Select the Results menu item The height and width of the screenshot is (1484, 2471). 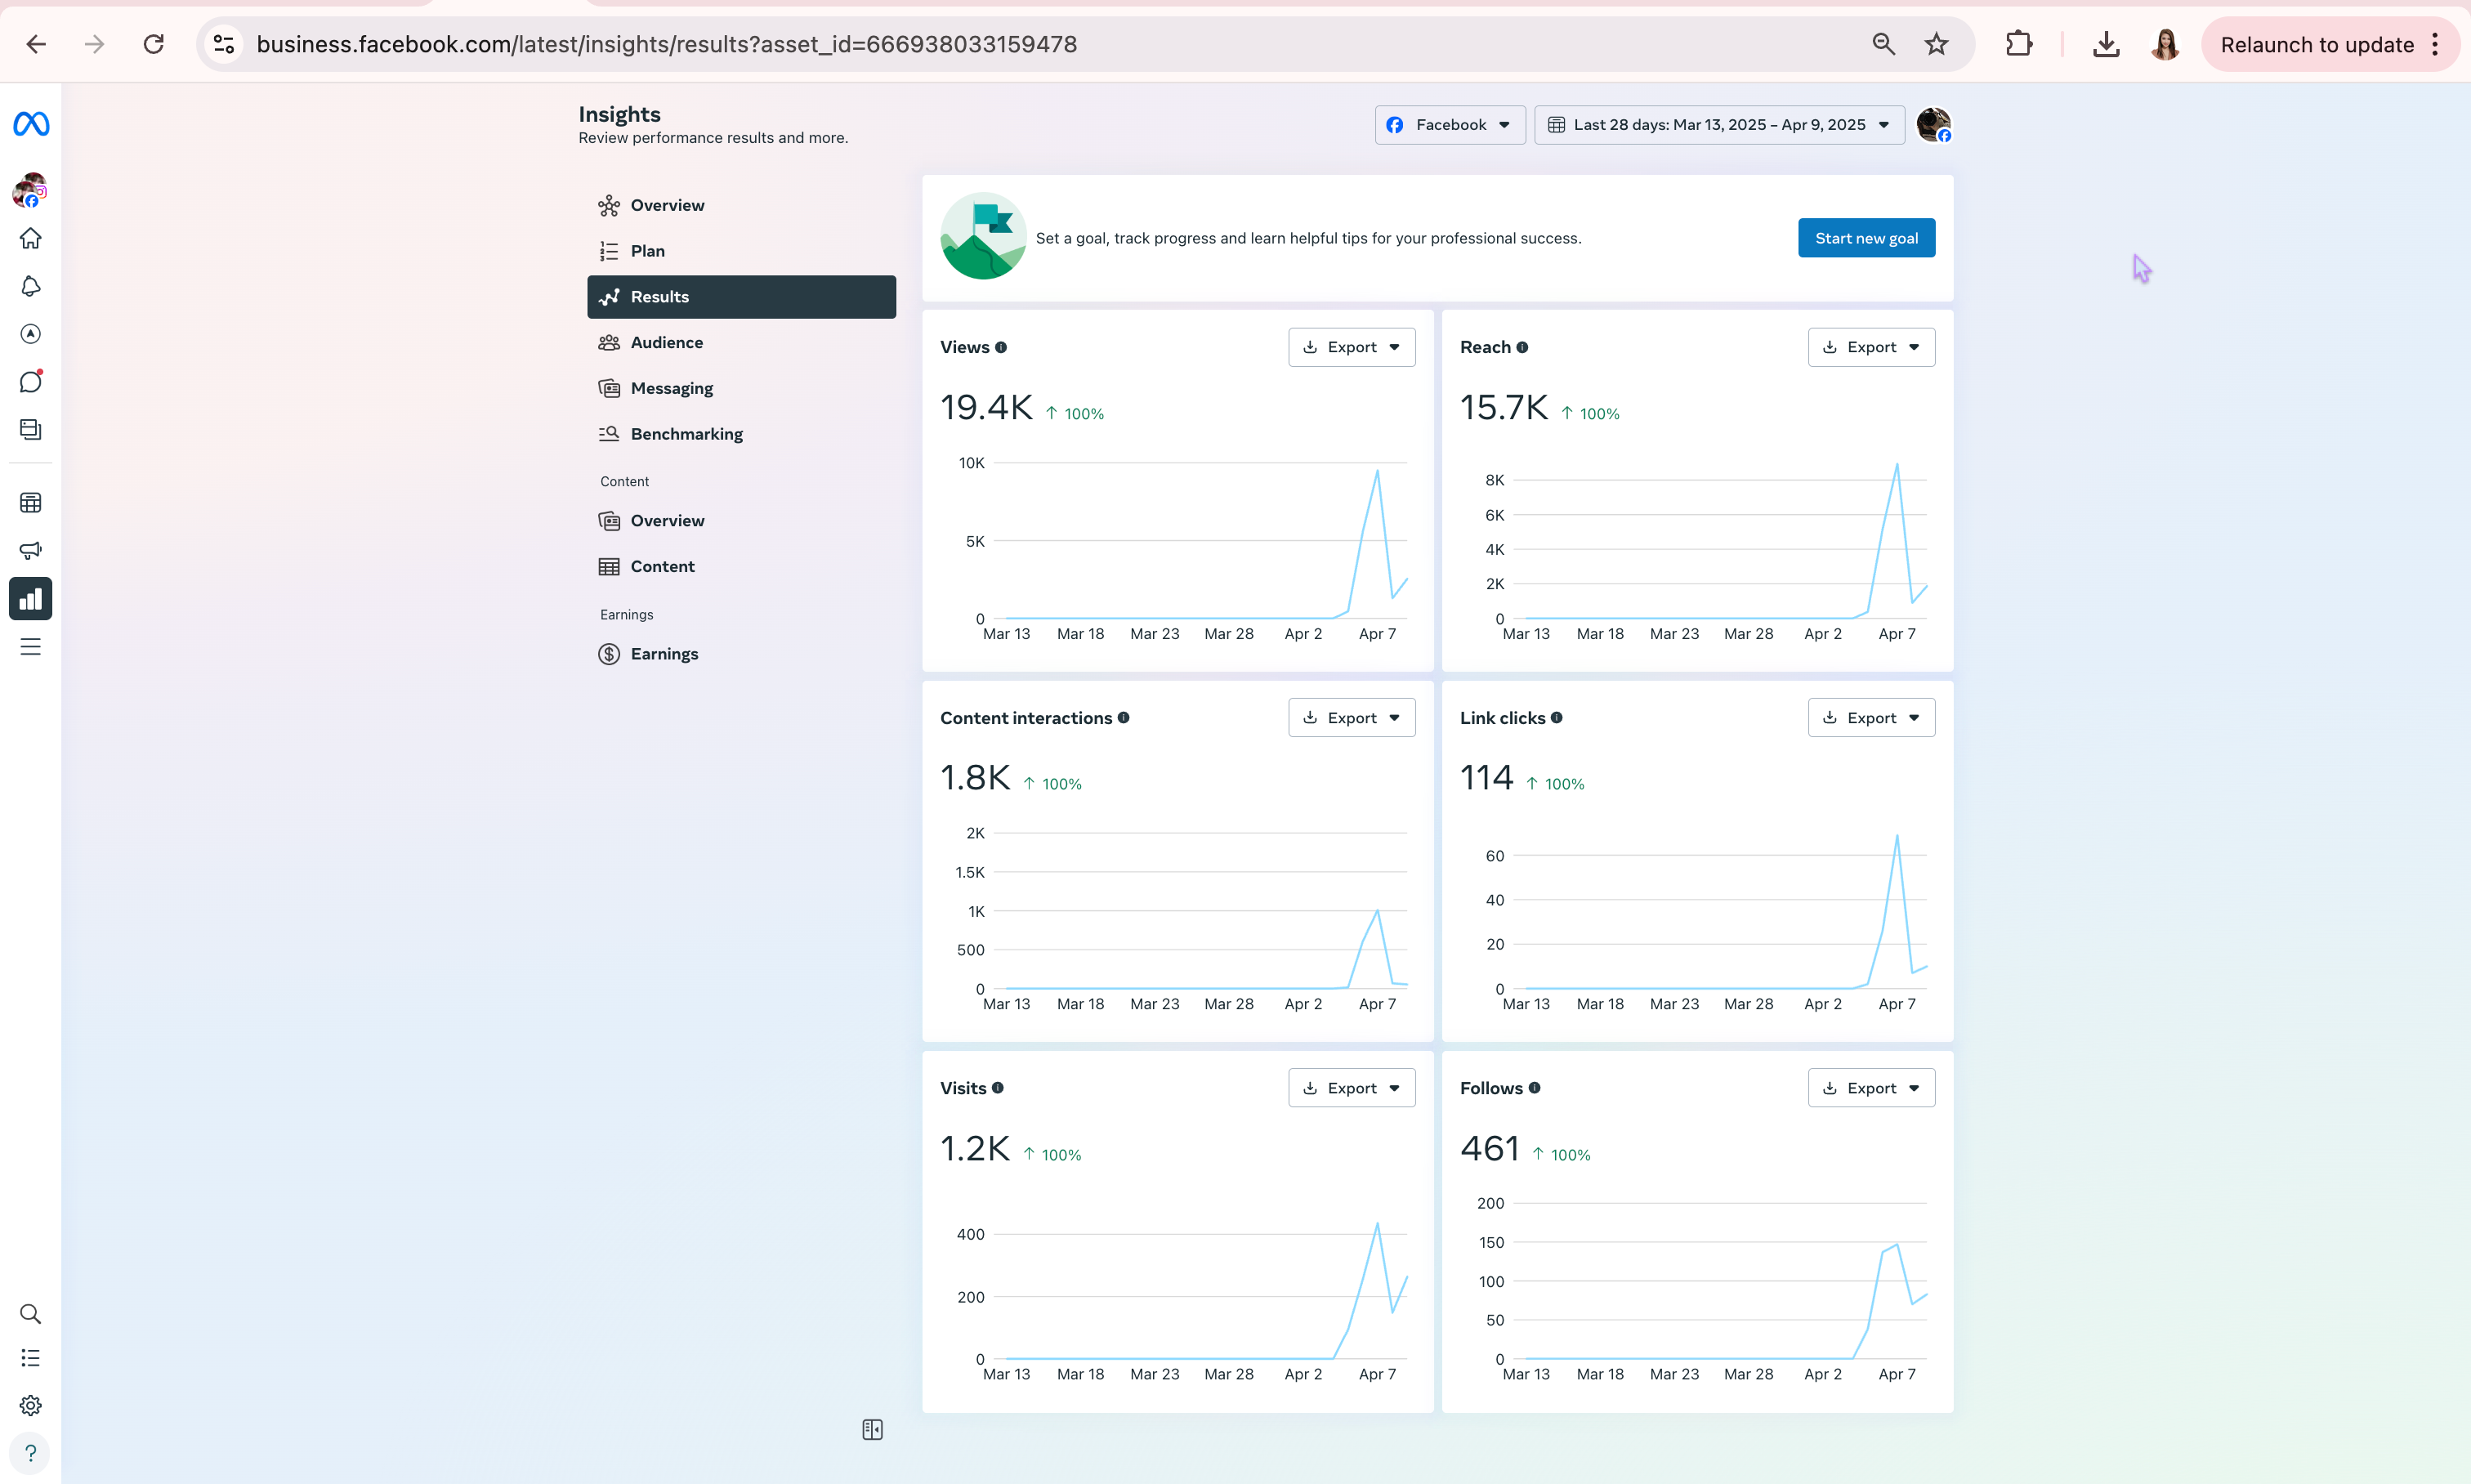point(741,297)
